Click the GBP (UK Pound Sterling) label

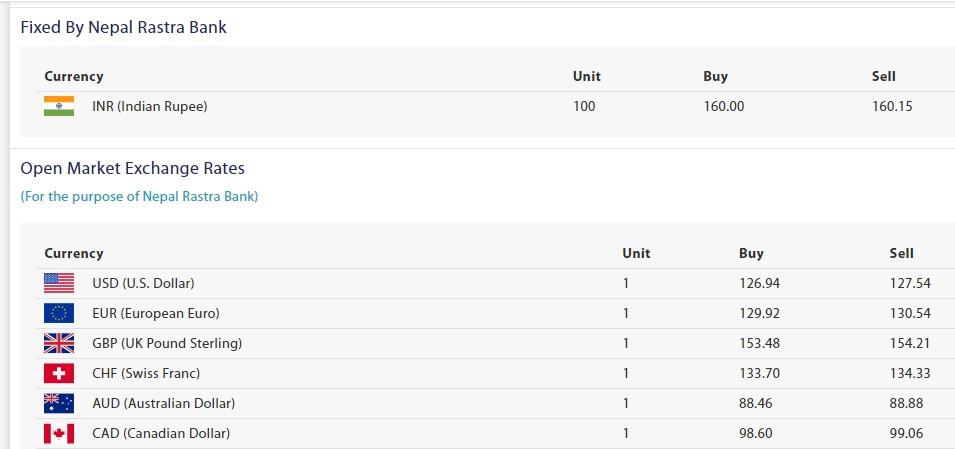point(167,344)
